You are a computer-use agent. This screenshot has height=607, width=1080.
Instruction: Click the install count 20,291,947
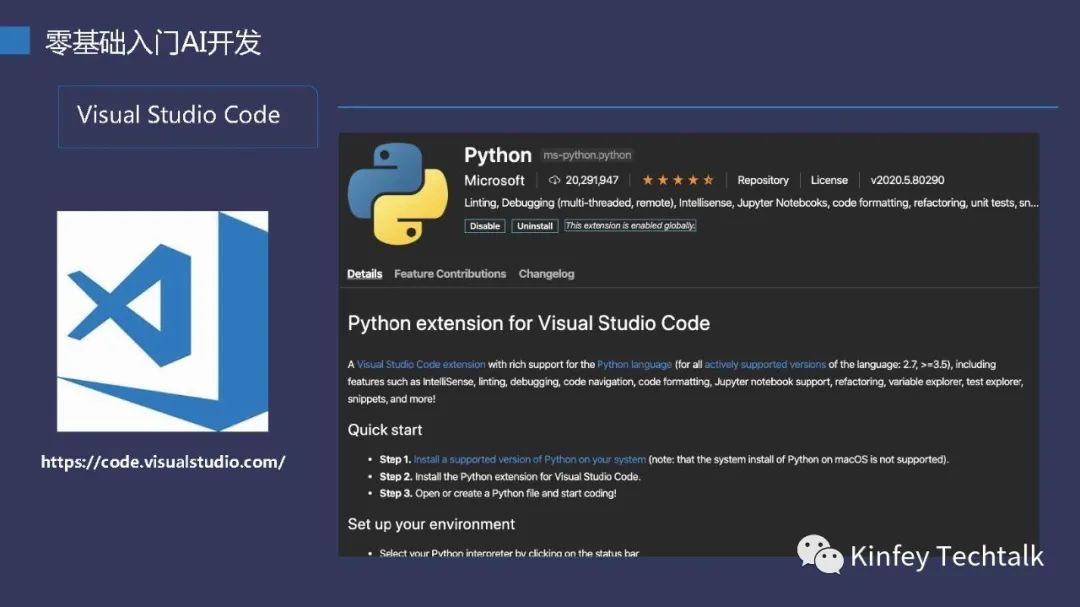pyautogui.click(x=592, y=181)
